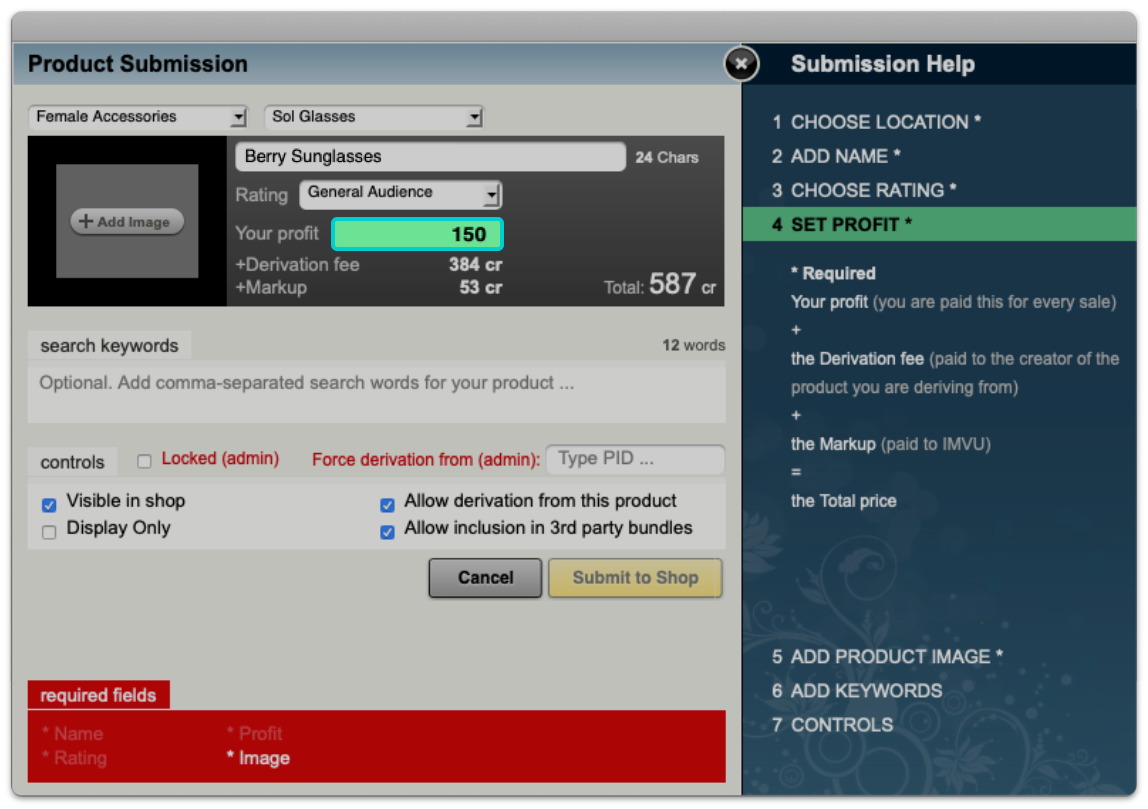1148x809 pixels.
Task: Click the Cancel button
Action: tap(485, 578)
